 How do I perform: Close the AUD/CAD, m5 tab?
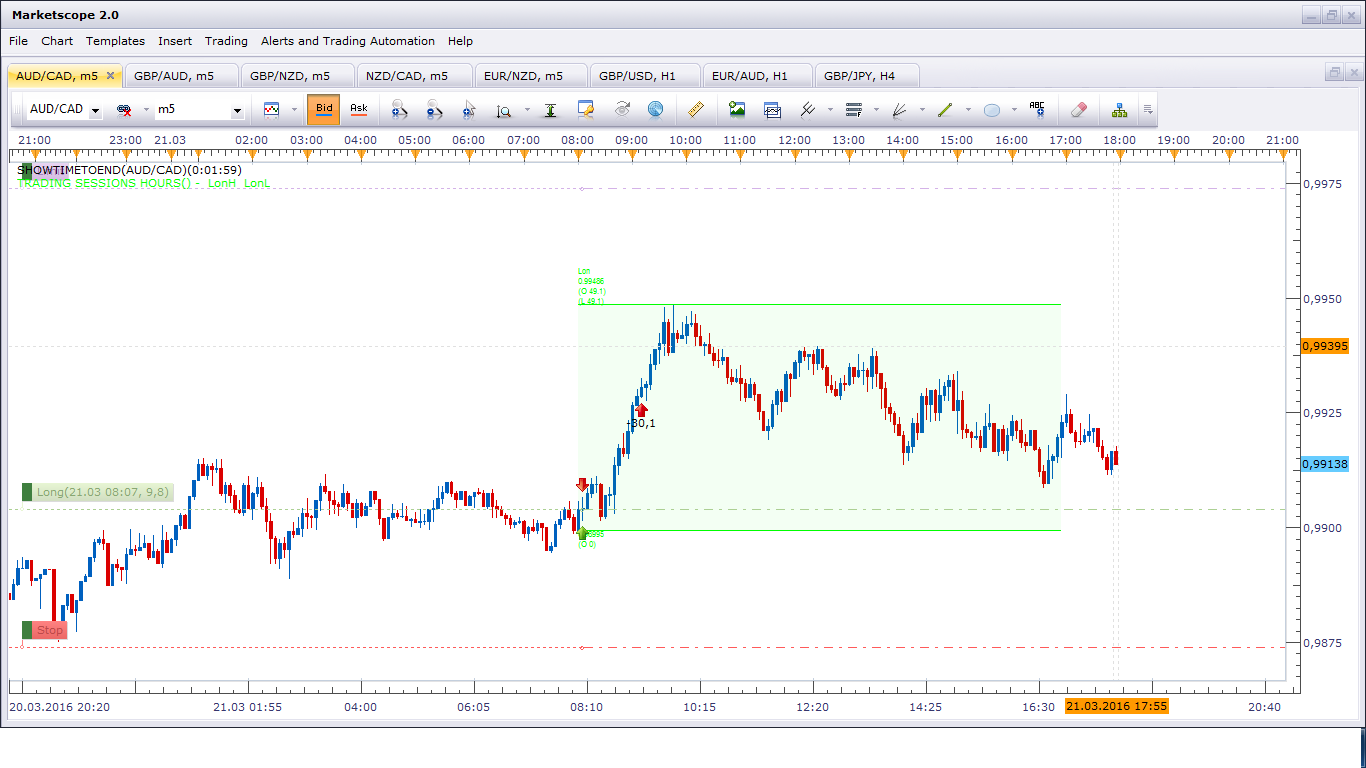[110, 76]
